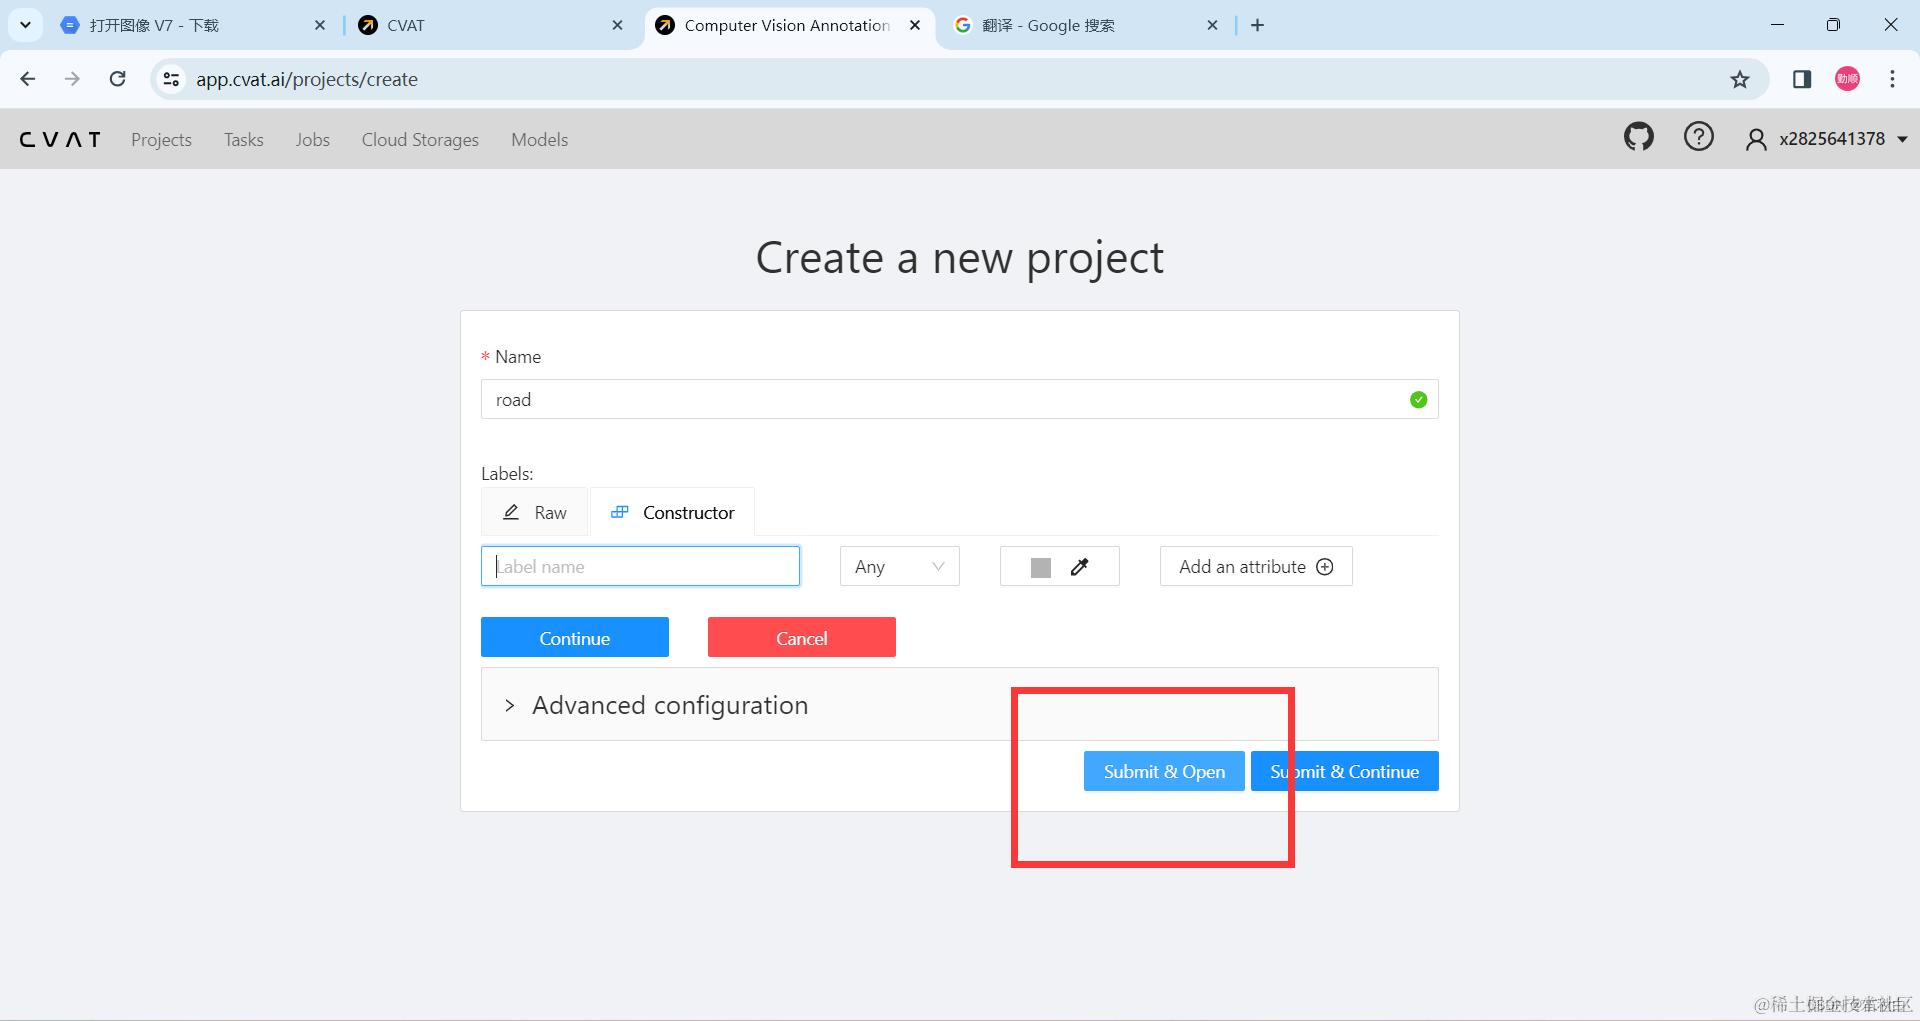Click the Chrome profile avatar
The height and width of the screenshot is (1021, 1920).
(x=1847, y=79)
